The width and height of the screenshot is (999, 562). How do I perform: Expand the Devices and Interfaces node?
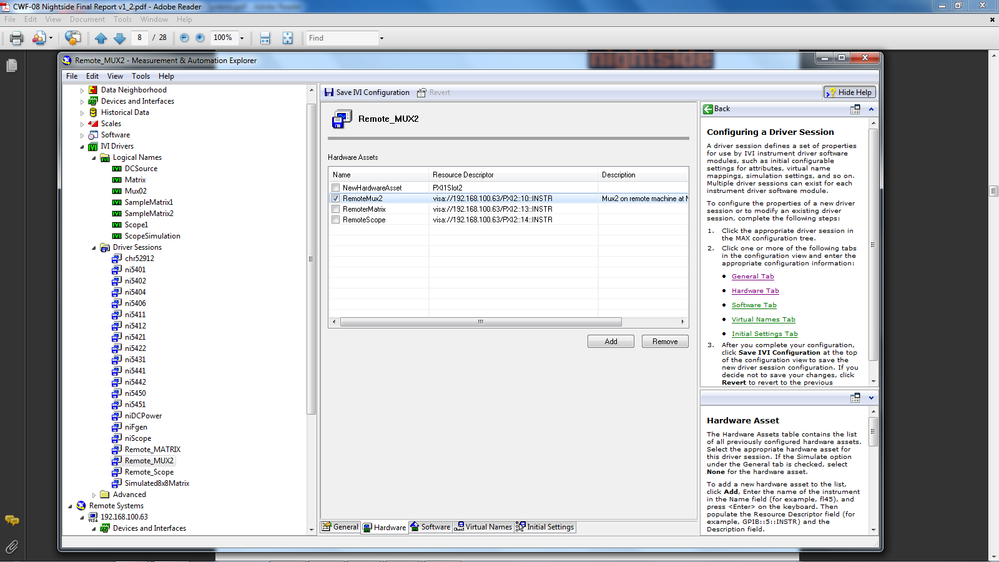(82, 101)
